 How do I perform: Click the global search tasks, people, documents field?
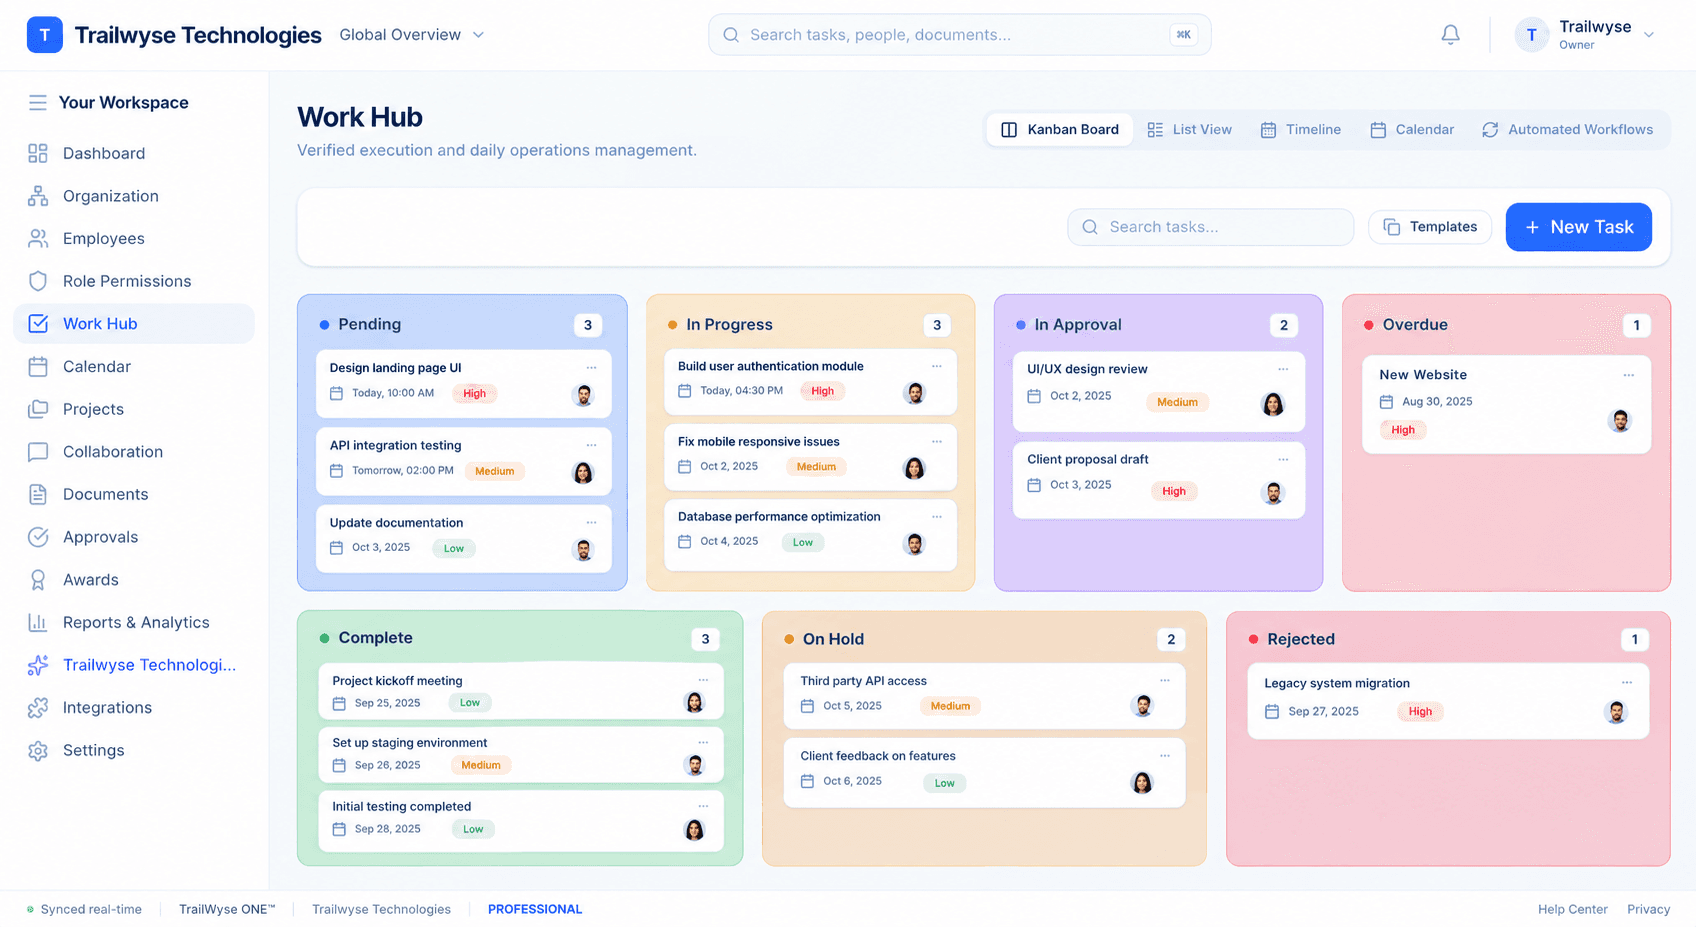[x=959, y=35]
